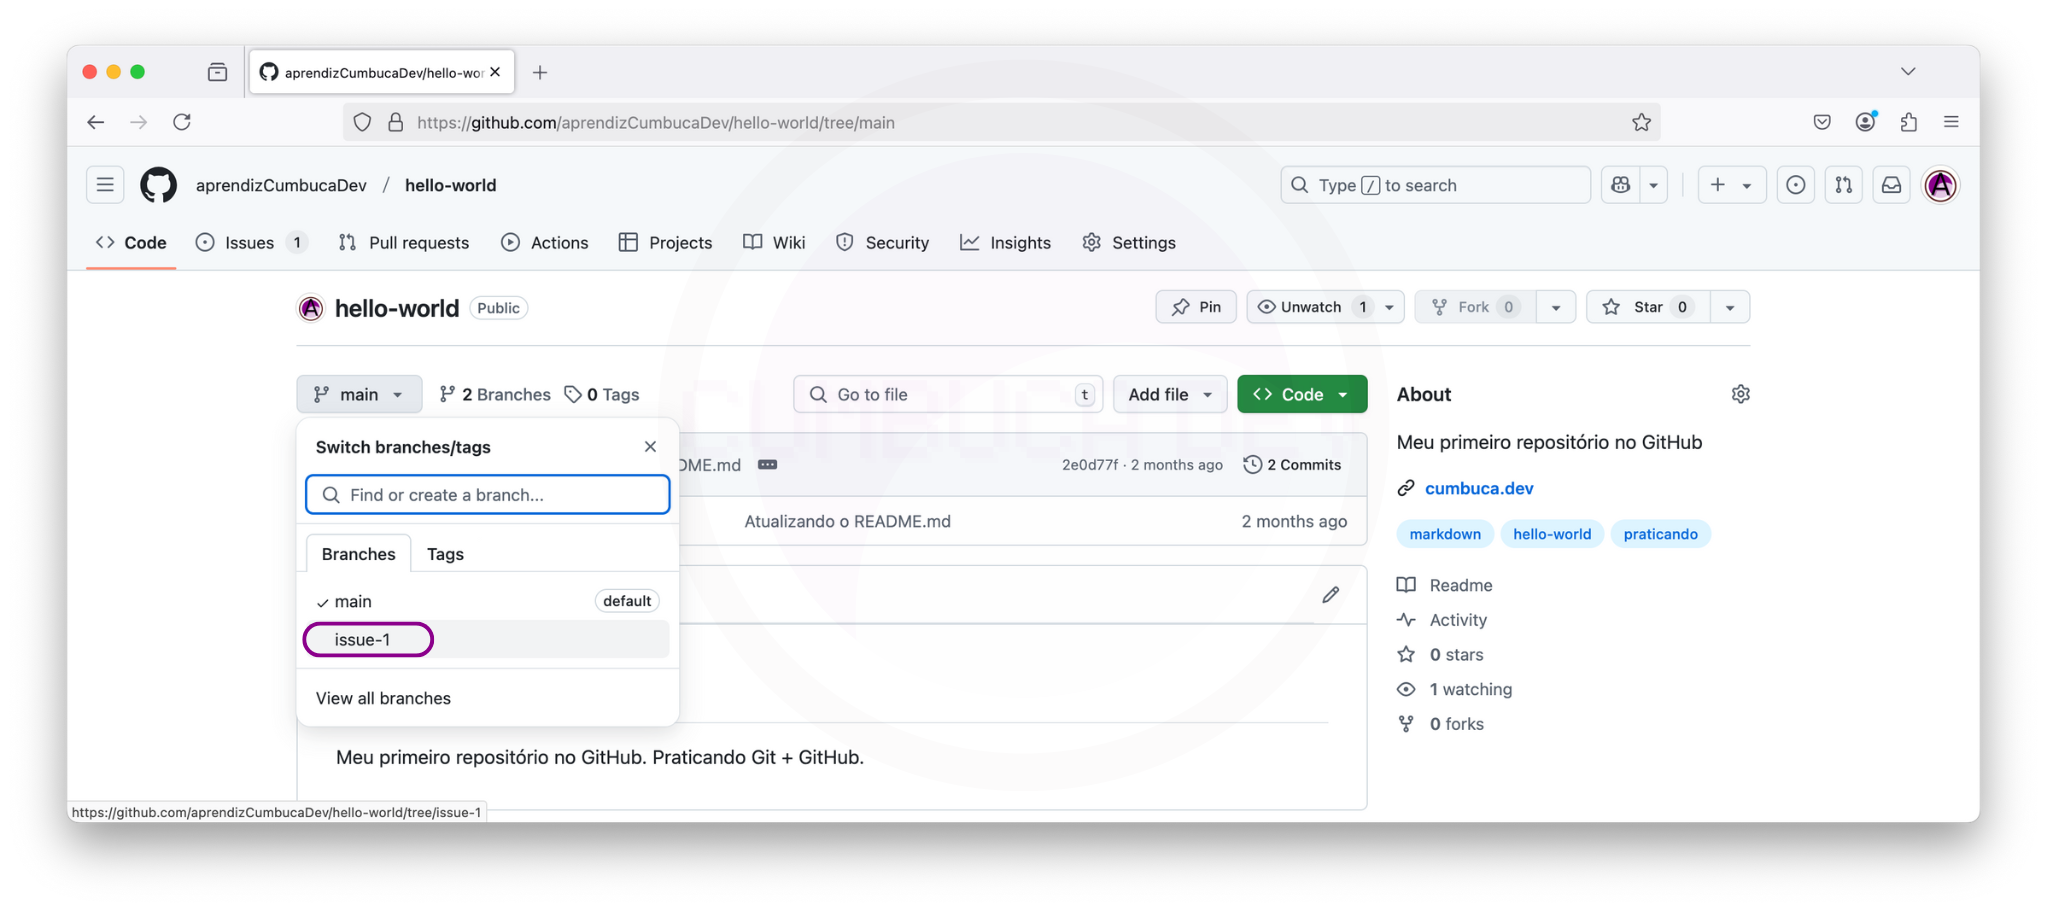Click the GitHub Octocat home logo
The width and height of the screenshot is (2048, 911).
click(x=158, y=185)
